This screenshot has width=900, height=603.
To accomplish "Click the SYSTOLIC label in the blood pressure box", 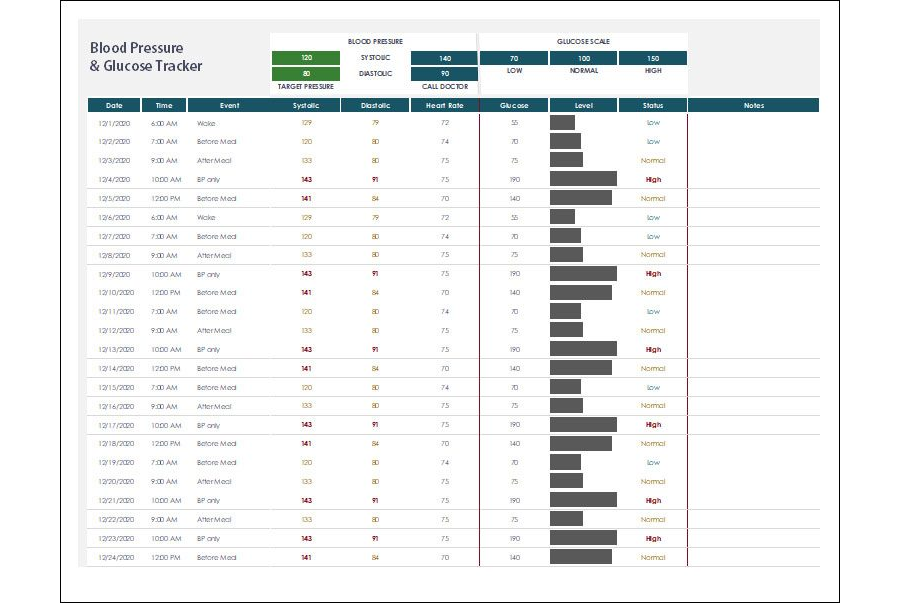I will click(375, 58).
